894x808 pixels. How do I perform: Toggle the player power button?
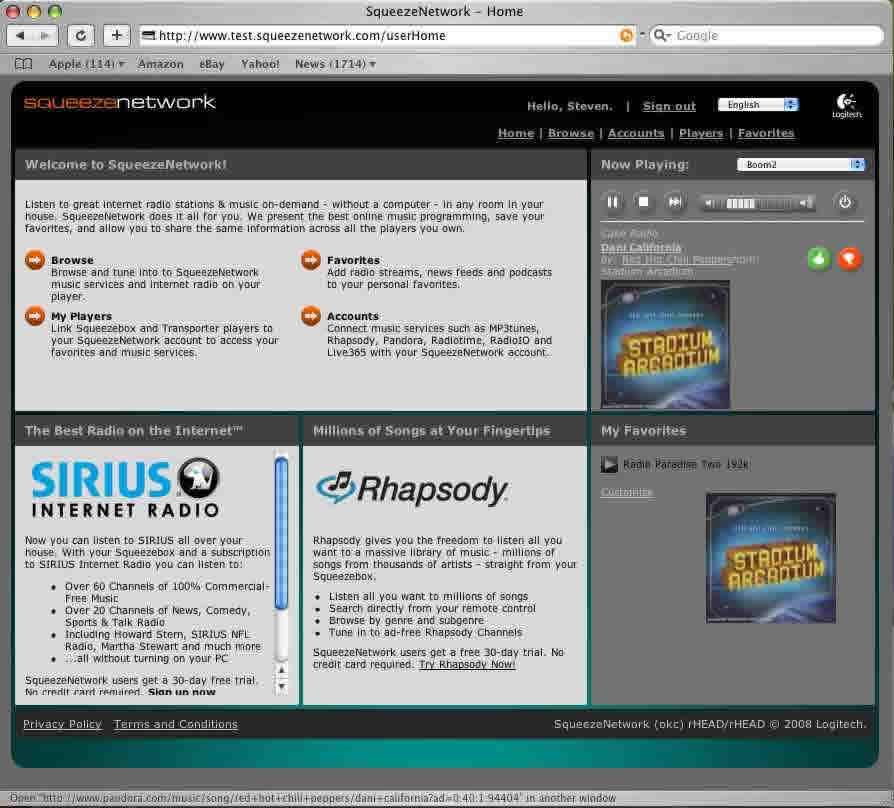(845, 202)
